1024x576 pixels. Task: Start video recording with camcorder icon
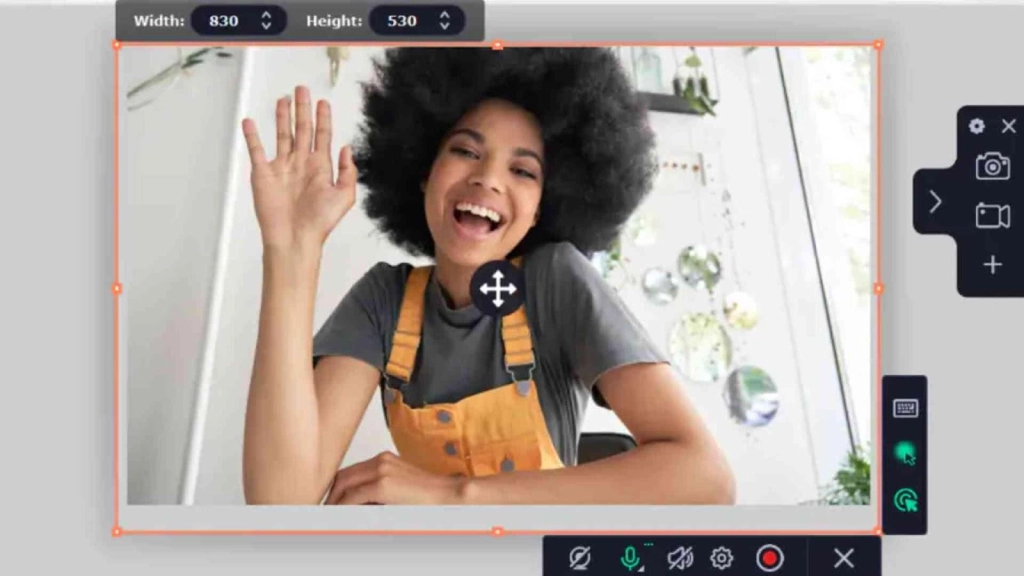tap(992, 215)
